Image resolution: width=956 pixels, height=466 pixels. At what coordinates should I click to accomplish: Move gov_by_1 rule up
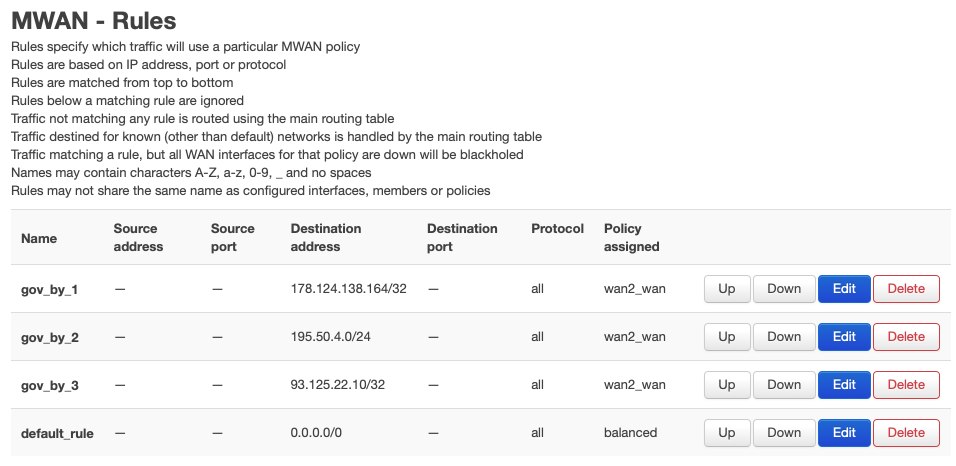[727, 289]
